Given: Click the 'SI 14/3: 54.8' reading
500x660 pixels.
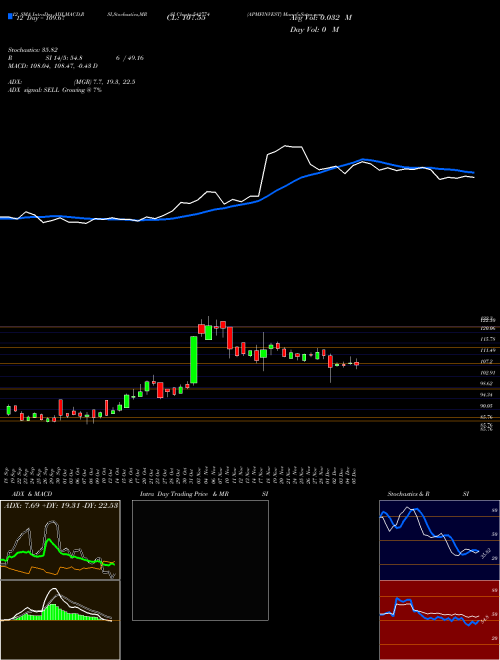Looking at the screenshot, I should pos(64,58).
